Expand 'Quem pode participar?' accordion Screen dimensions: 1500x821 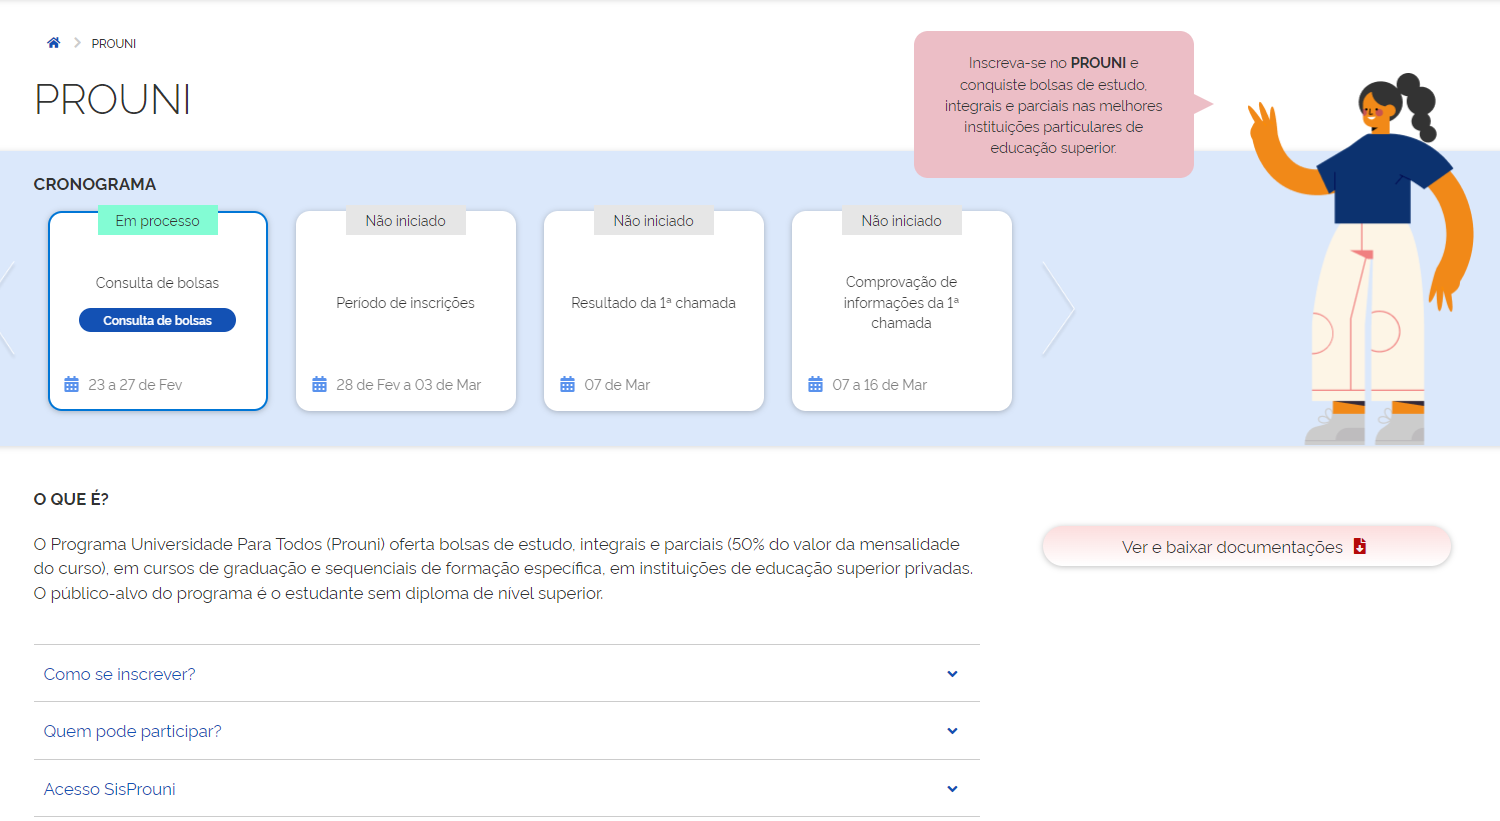pyautogui.click(x=133, y=731)
